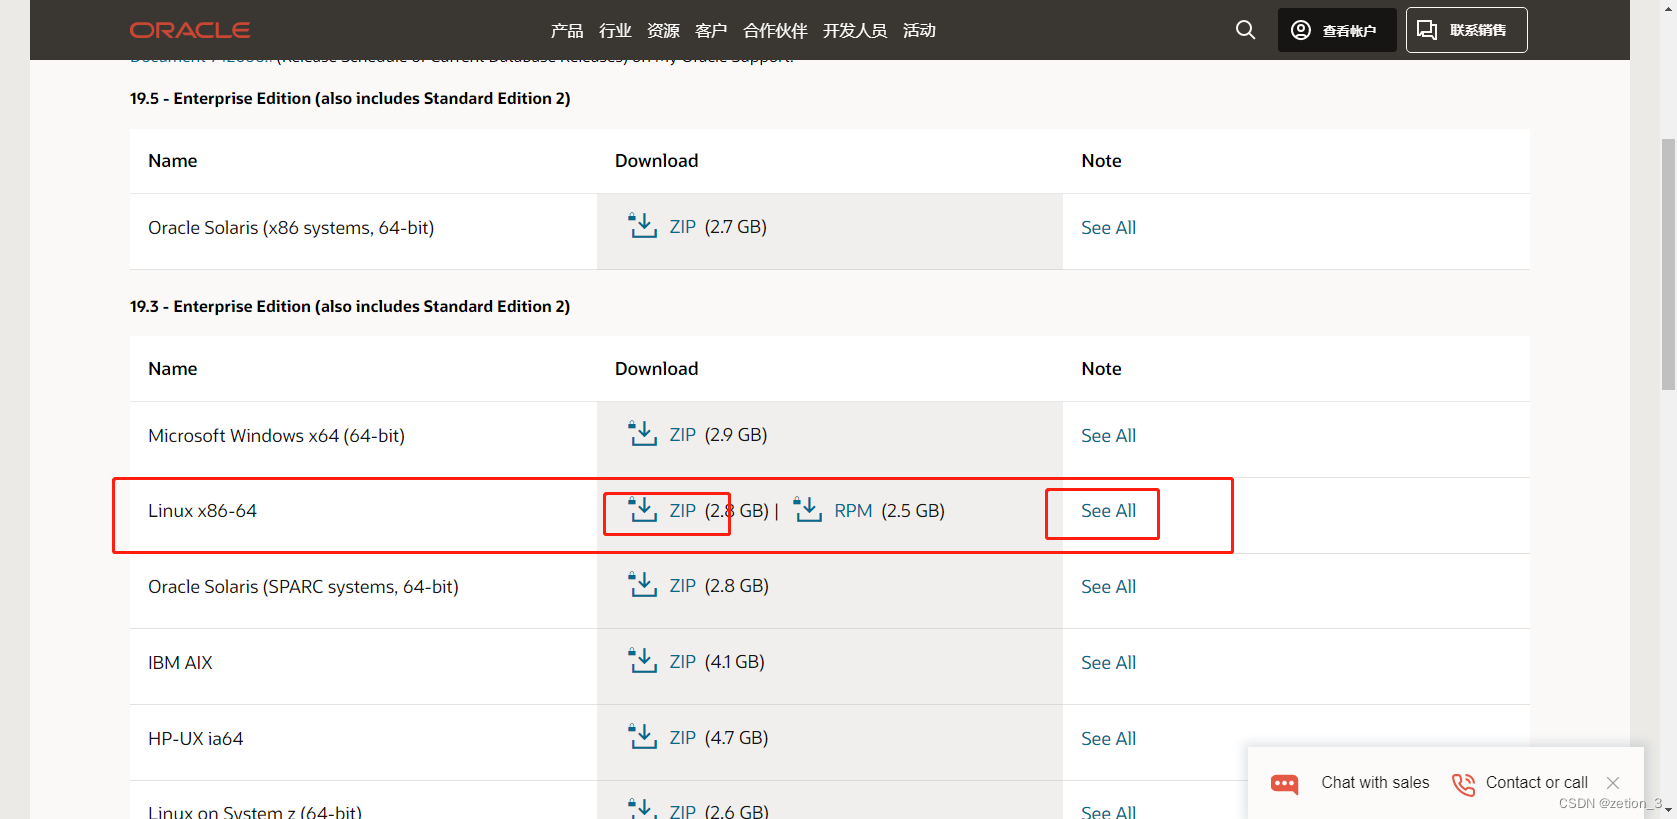Click the chat icon in 联系销售 button
The width and height of the screenshot is (1677, 819).
click(1427, 30)
